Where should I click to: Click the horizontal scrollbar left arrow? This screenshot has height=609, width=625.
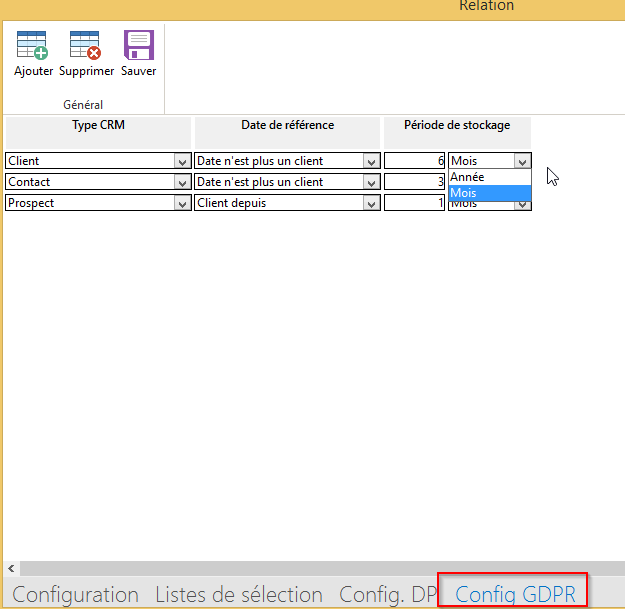[10, 568]
